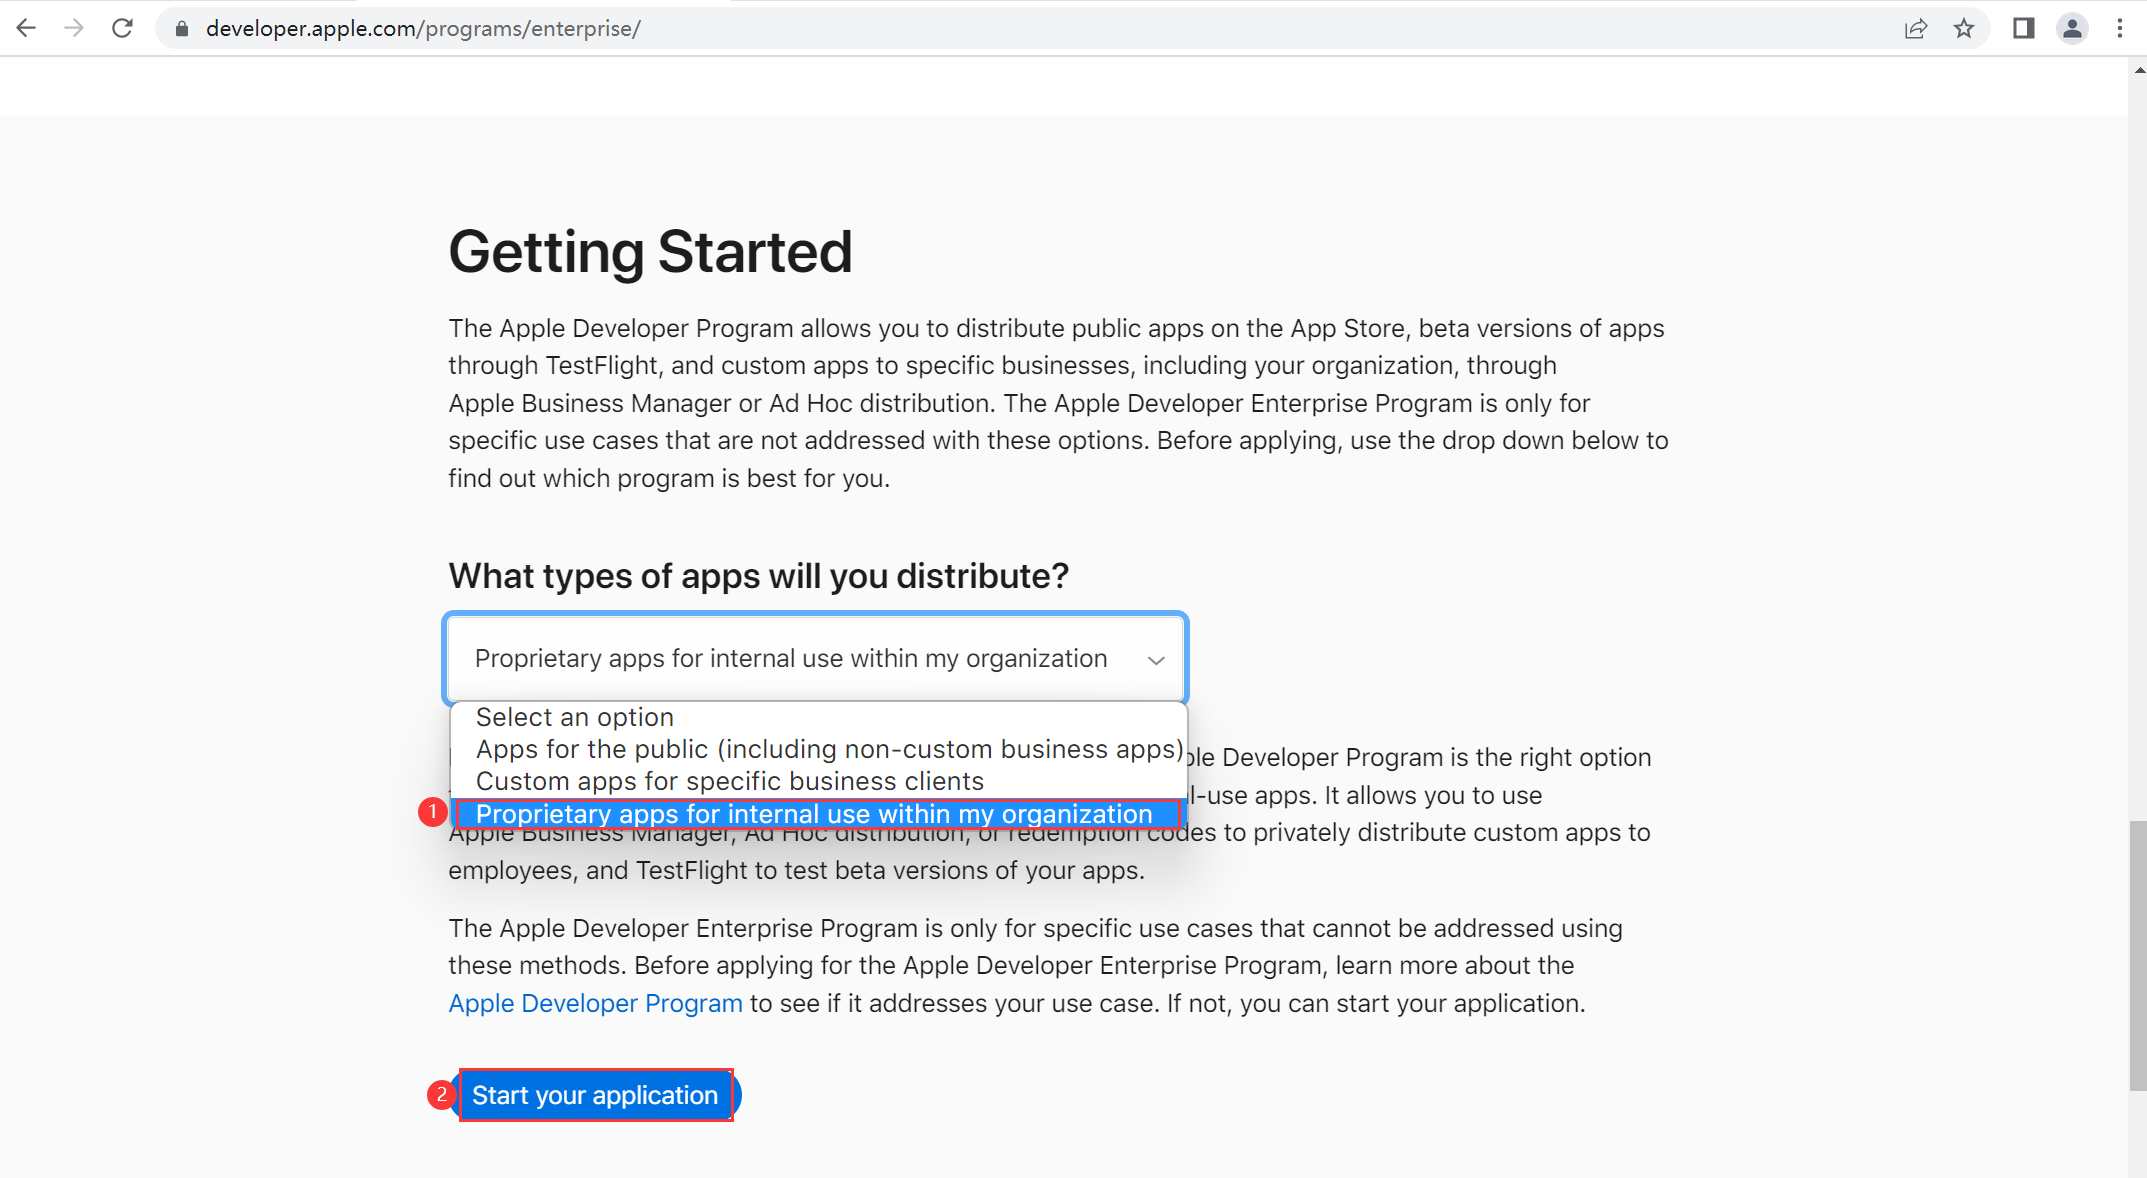Select 'Custom apps for specific business clients'
This screenshot has height=1178, width=2147.
coord(730,781)
